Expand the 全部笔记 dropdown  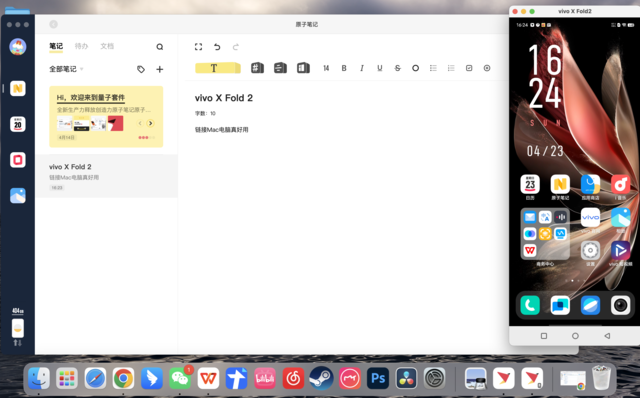(66, 69)
